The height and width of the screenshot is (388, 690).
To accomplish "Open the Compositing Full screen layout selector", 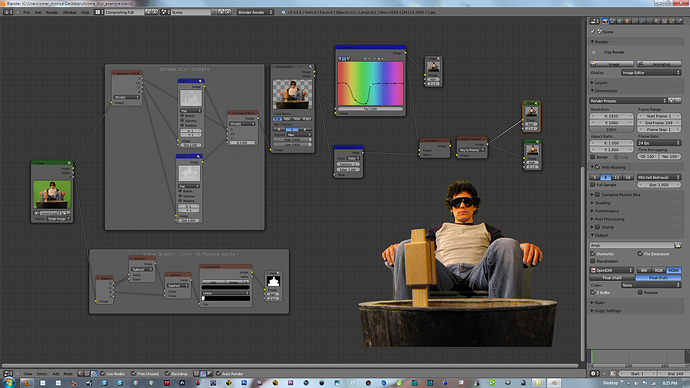I will (x=124, y=12).
